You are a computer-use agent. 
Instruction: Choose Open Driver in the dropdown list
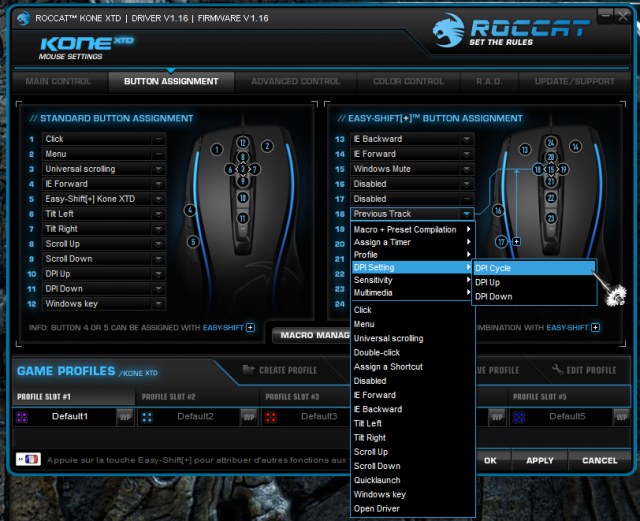[x=413, y=509]
